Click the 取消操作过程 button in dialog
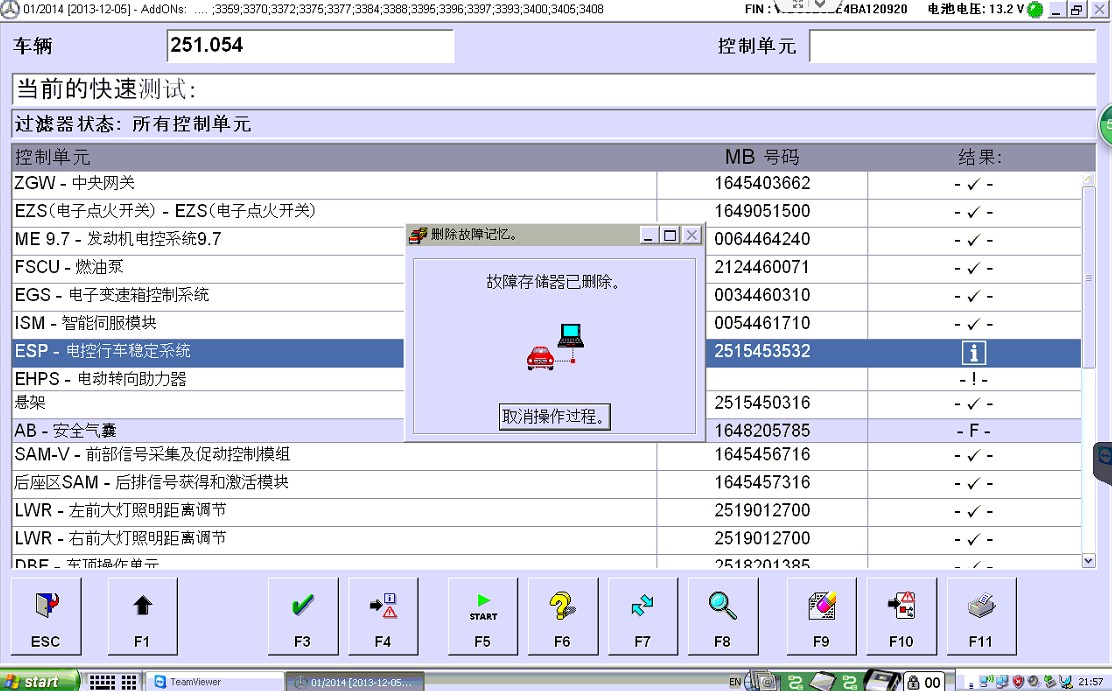Viewport: 1112px width, 691px height. click(555, 417)
